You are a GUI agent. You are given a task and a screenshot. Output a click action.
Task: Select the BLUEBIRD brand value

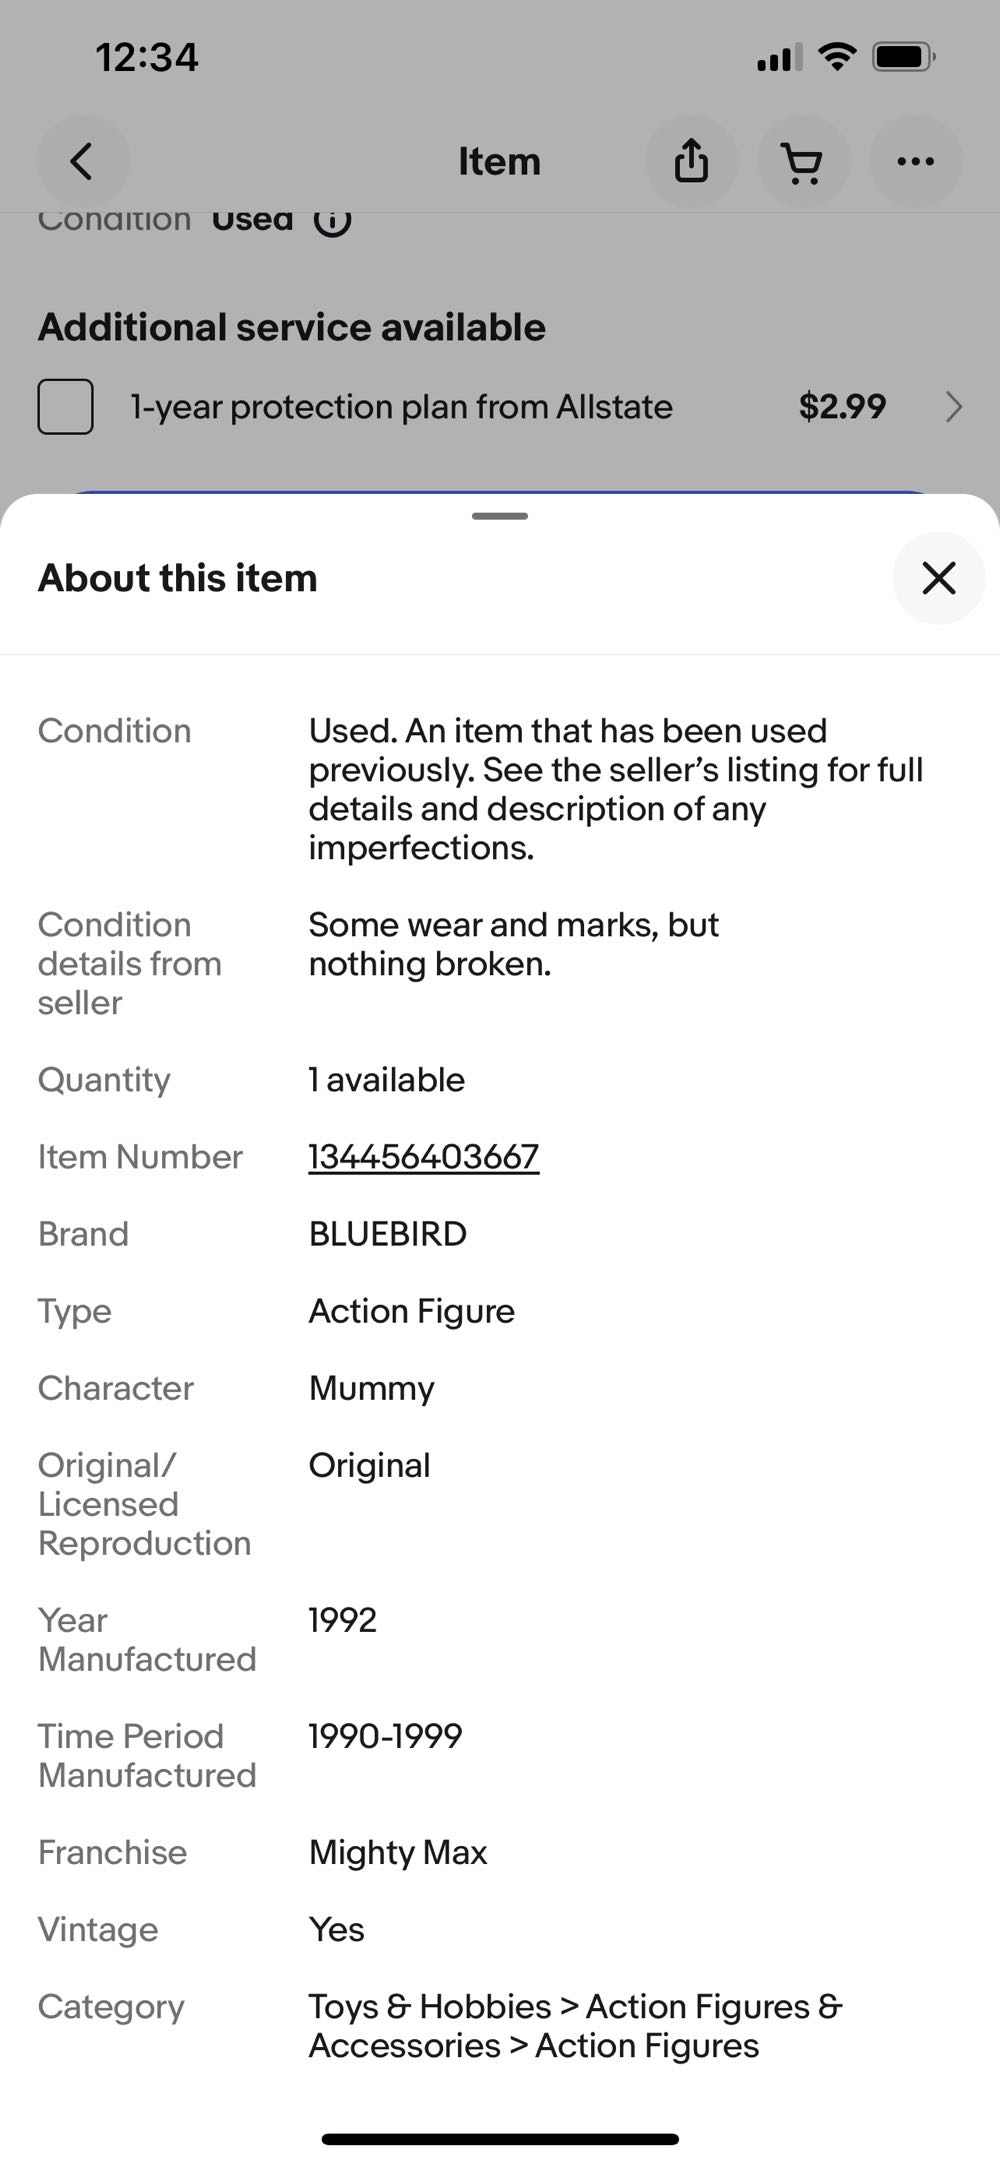[387, 1234]
